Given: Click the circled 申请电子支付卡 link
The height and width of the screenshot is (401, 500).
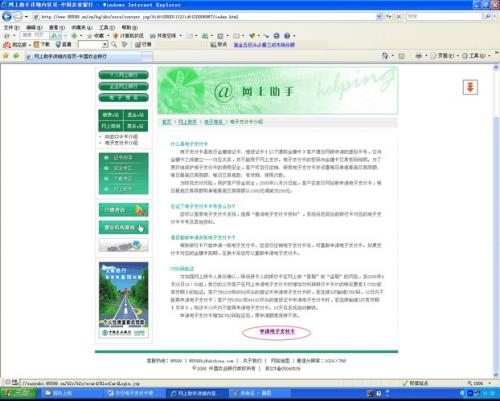Looking at the screenshot, I should pyautogui.click(x=277, y=332).
